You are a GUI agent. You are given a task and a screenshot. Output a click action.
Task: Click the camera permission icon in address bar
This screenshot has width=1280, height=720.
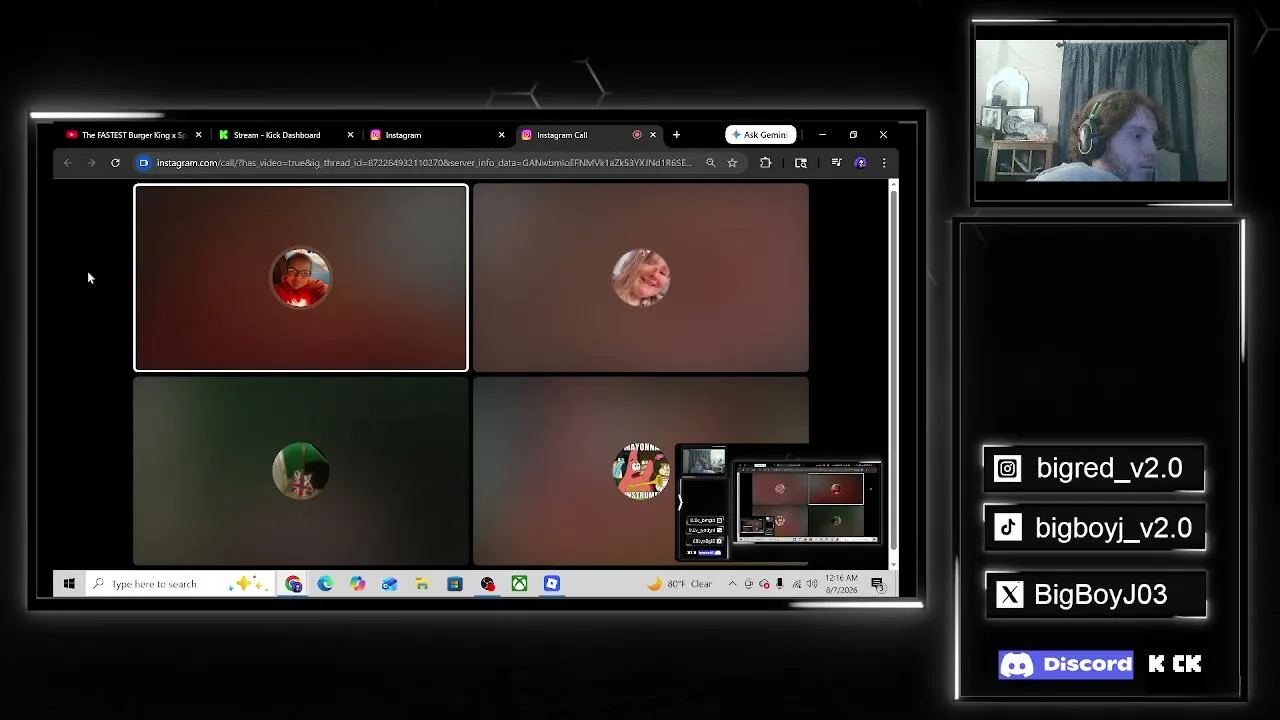pos(144,163)
